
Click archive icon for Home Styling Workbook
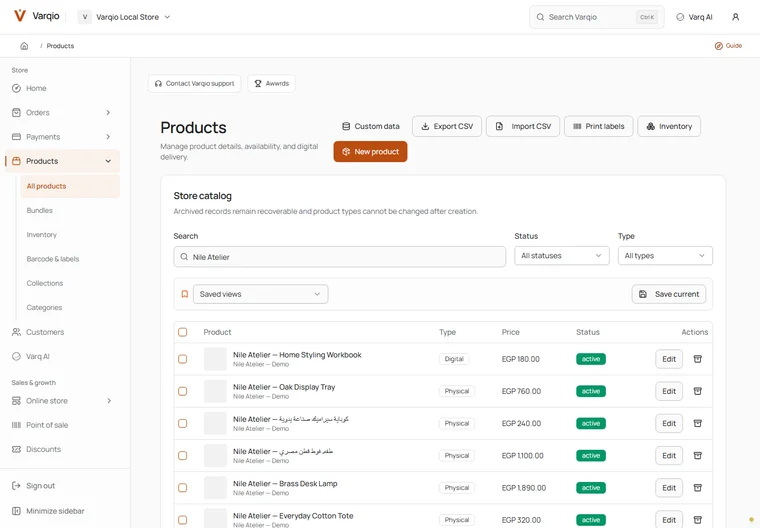pyautogui.click(x=697, y=359)
